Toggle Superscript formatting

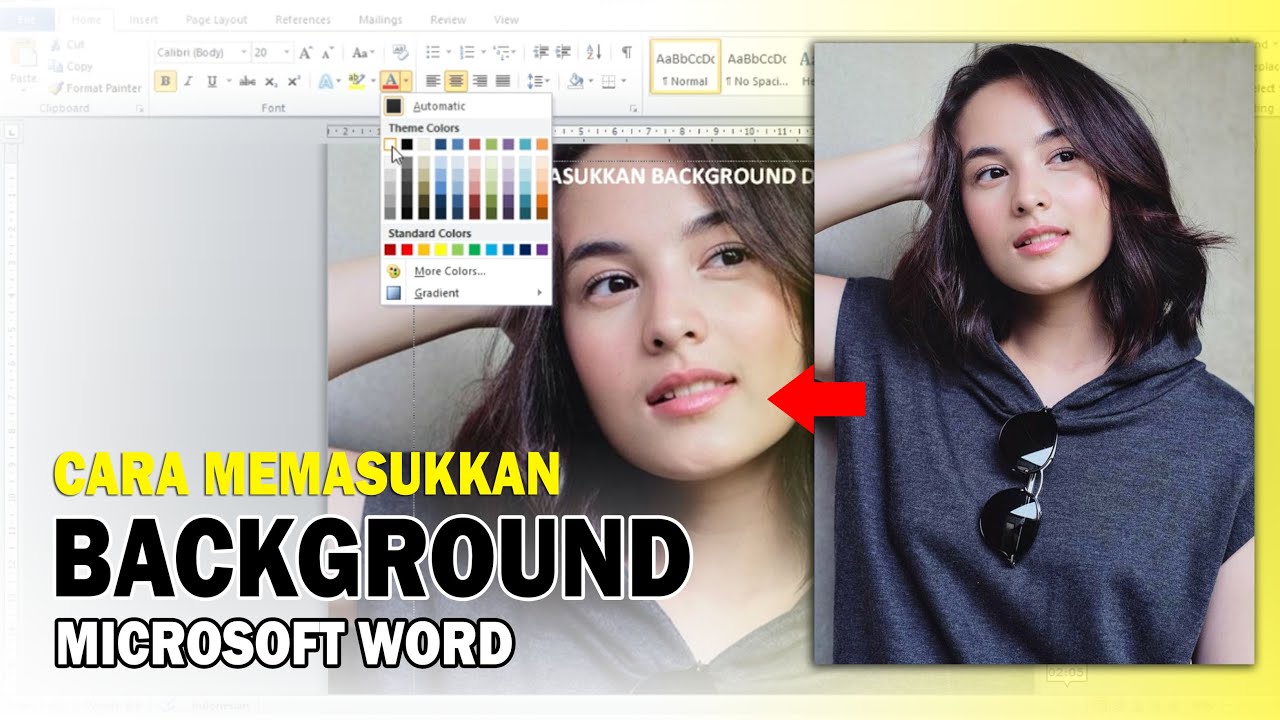(x=293, y=81)
